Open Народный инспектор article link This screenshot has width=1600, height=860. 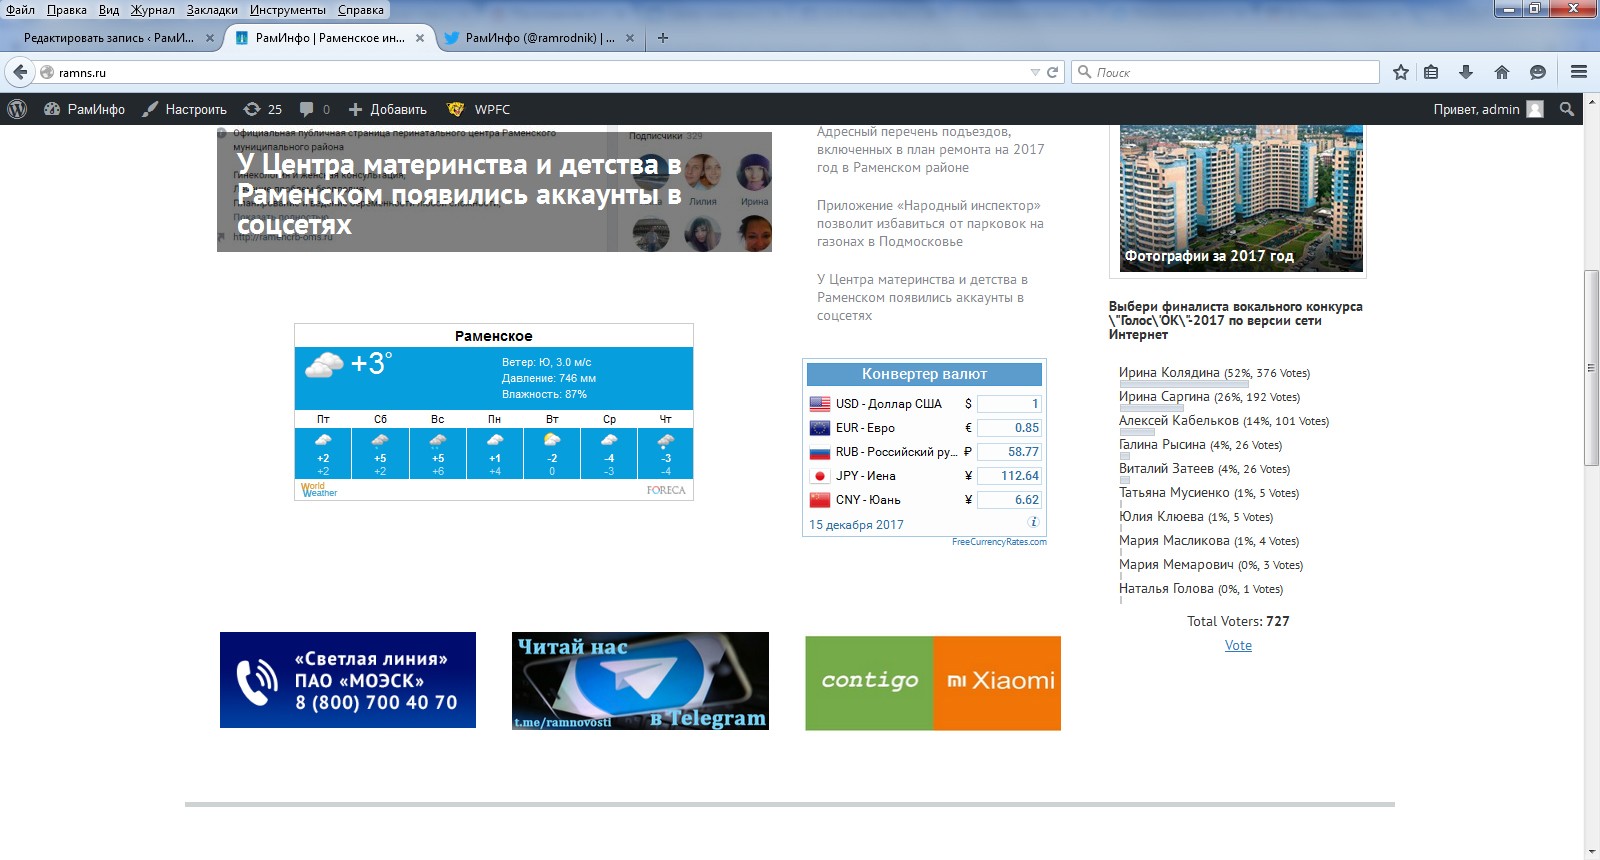(930, 223)
